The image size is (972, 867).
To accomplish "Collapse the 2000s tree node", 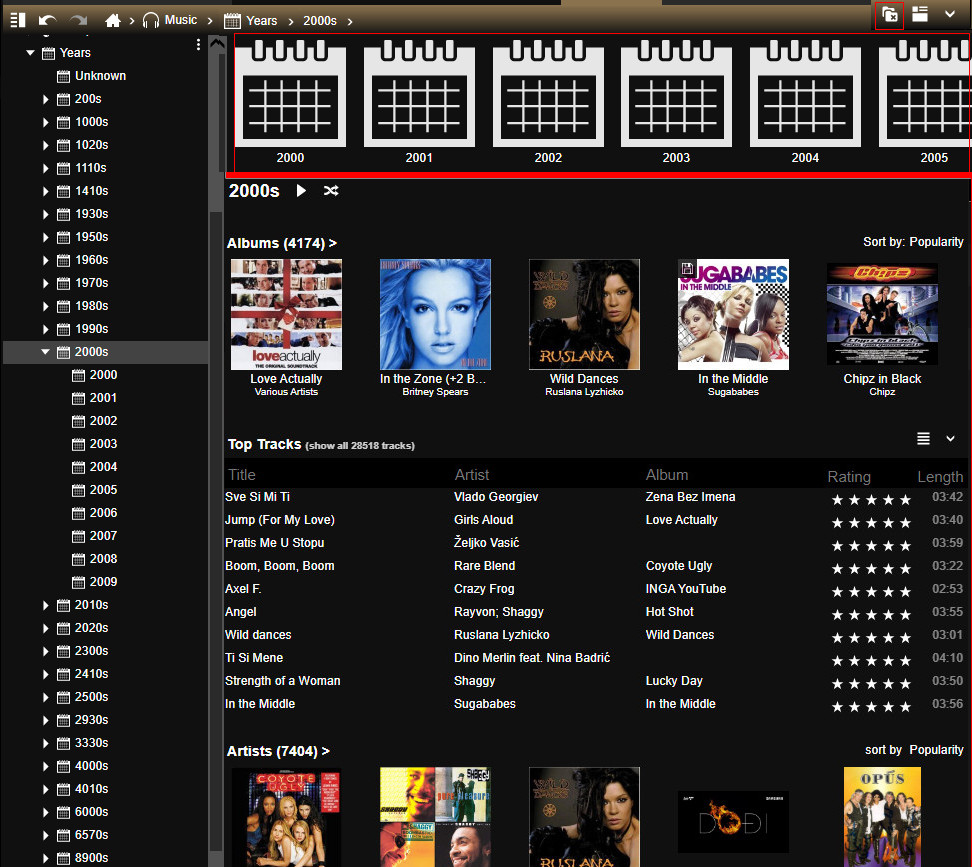I will click(46, 352).
